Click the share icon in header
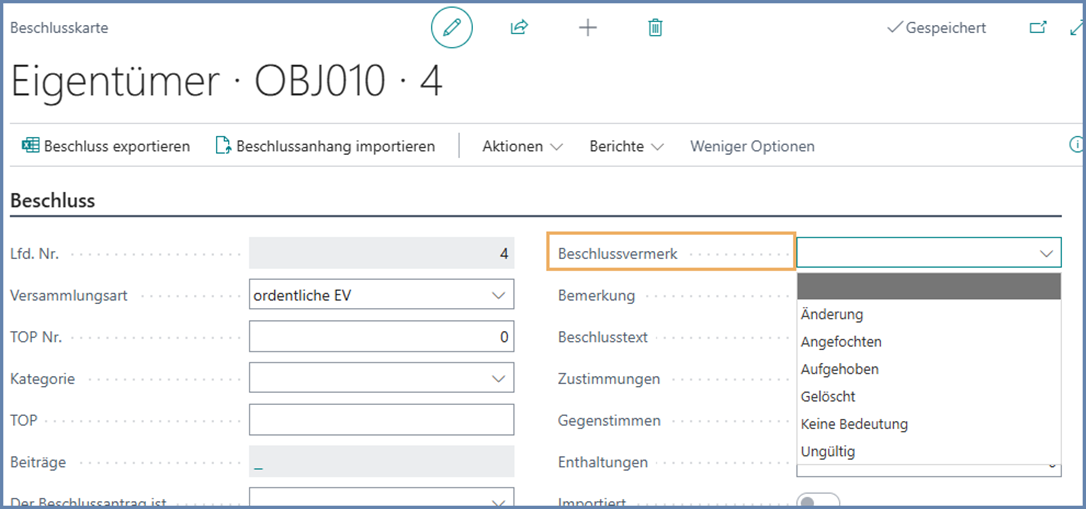 519,28
